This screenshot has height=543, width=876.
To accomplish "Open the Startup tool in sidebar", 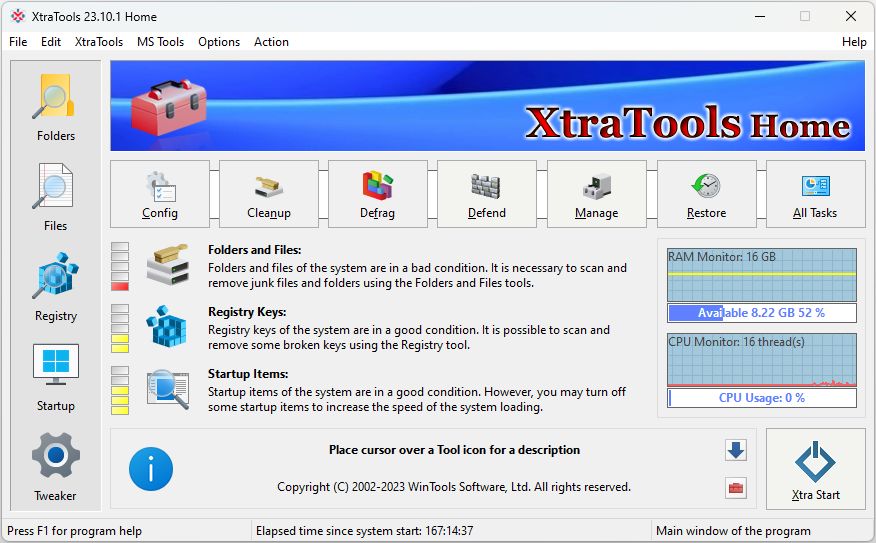I will click(x=55, y=377).
